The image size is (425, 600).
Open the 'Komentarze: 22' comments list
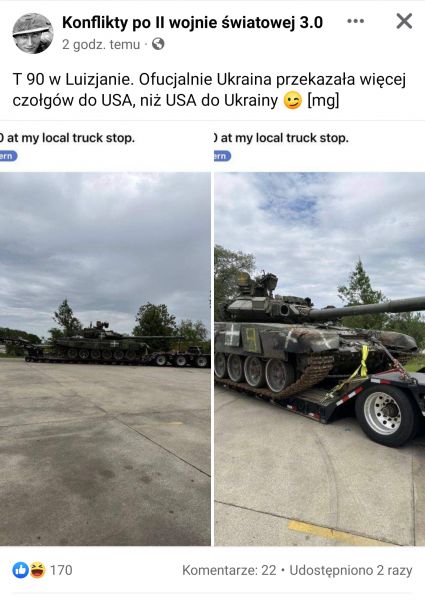tap(229, 570)
